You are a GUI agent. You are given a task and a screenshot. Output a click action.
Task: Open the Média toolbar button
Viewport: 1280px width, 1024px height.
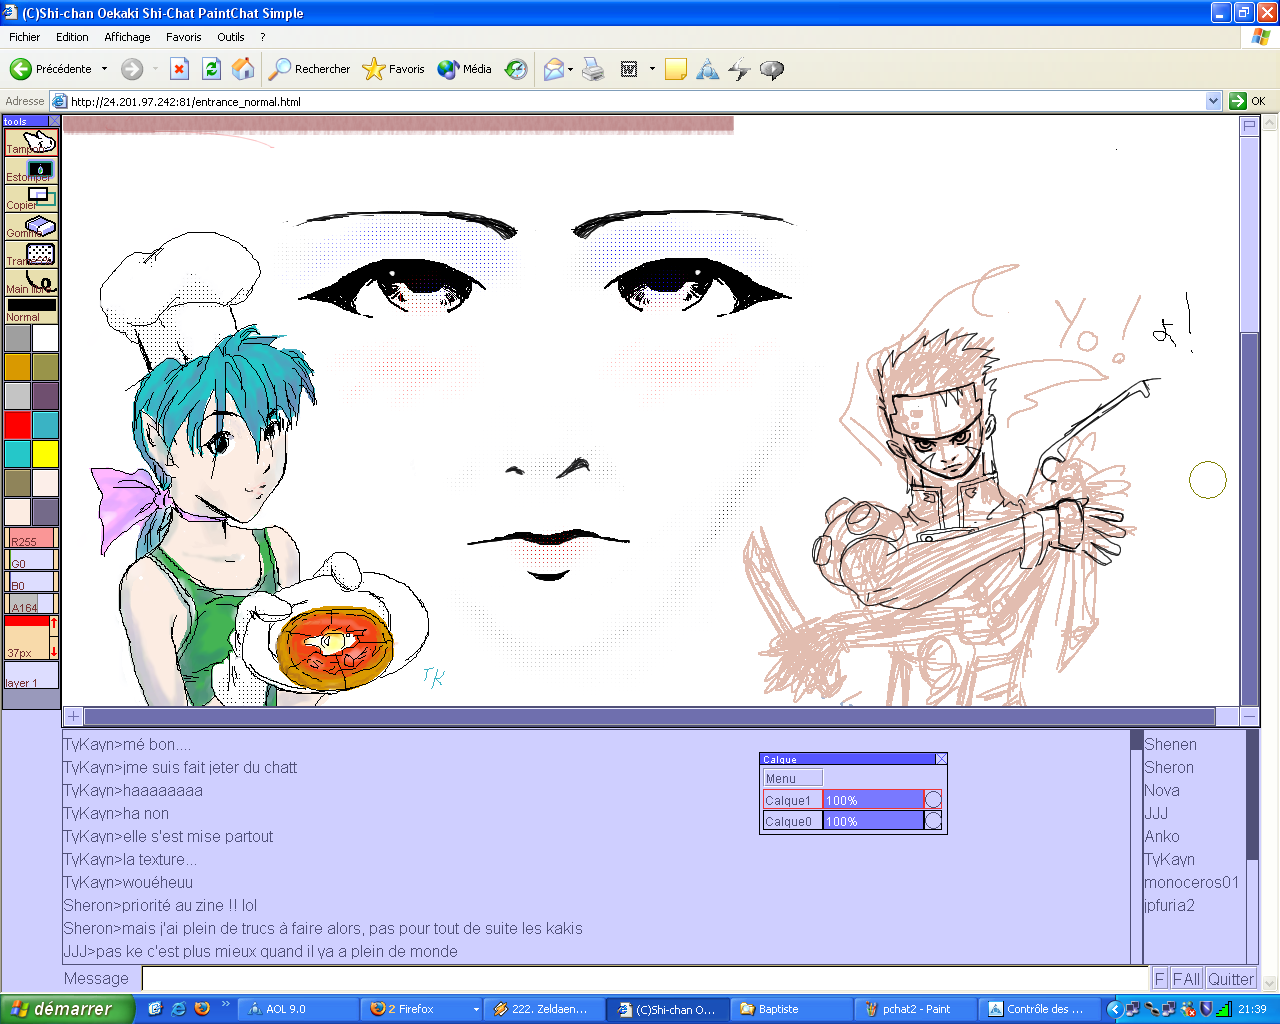click(x=465, y=69)
